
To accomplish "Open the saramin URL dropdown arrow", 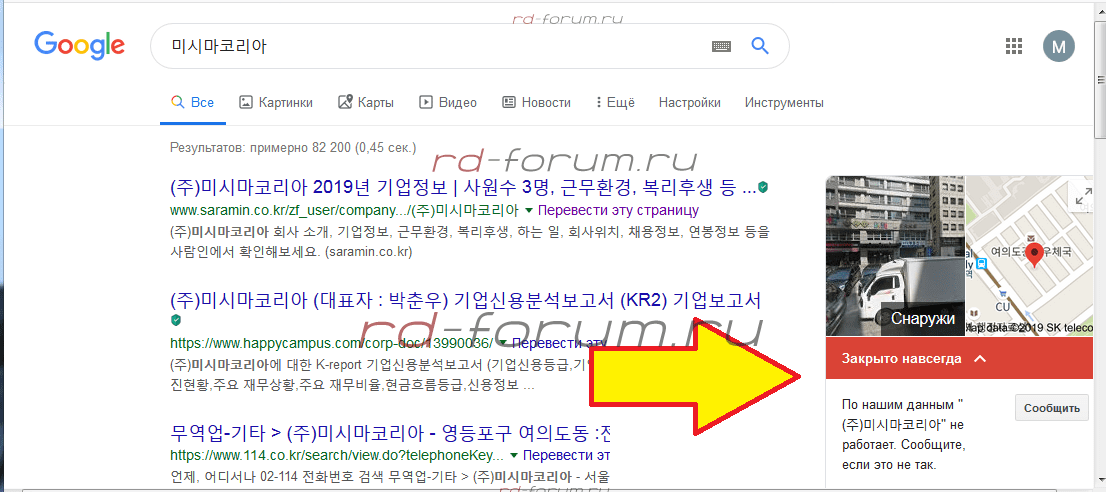I will point(529,211).
